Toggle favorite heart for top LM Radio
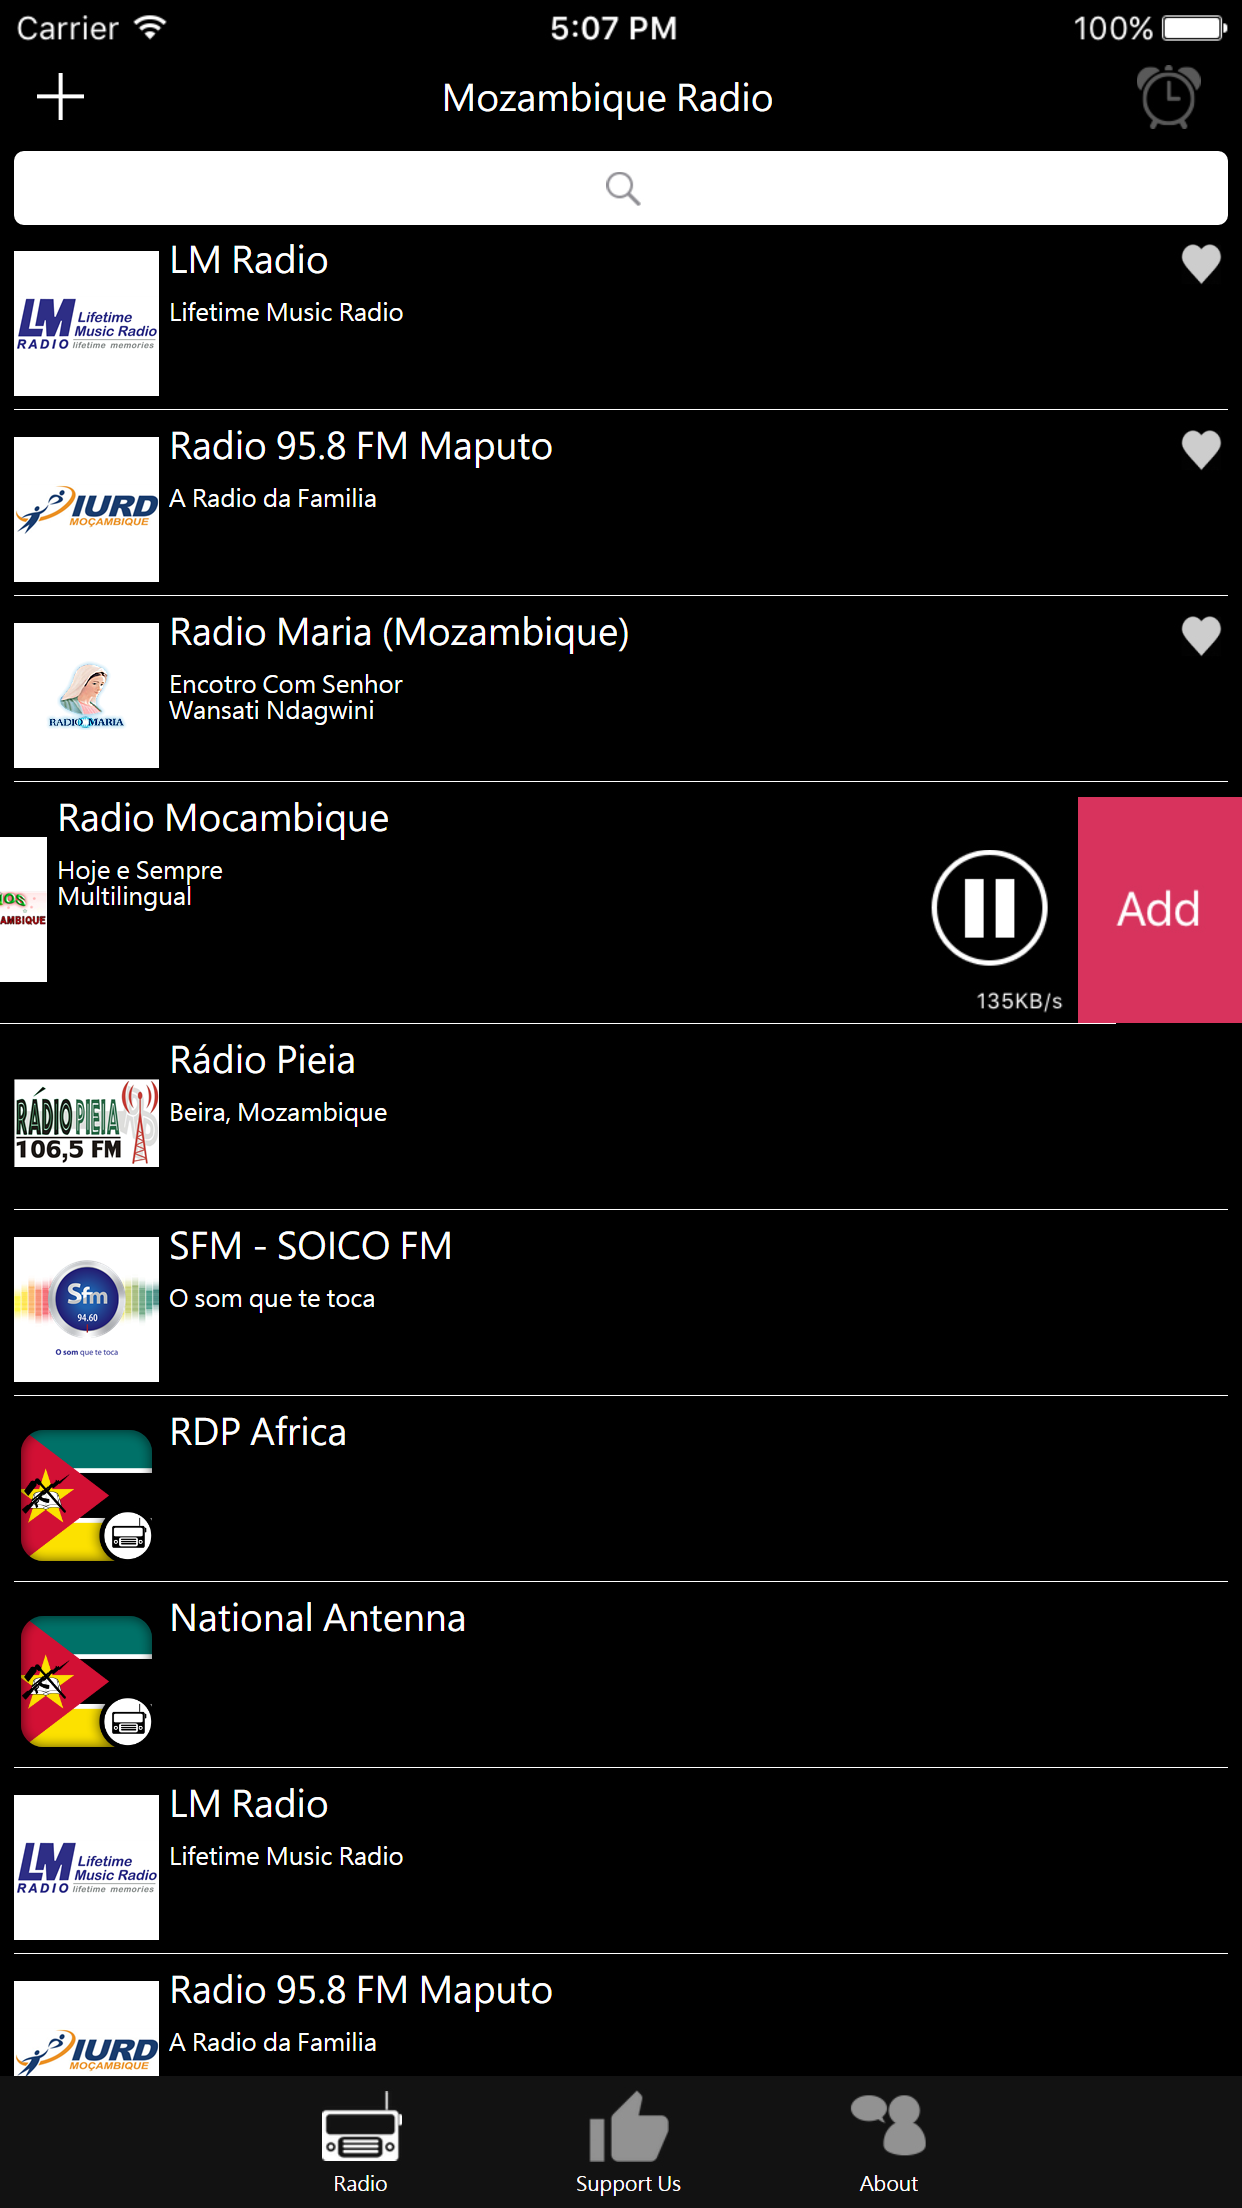 click(1201, 264)
